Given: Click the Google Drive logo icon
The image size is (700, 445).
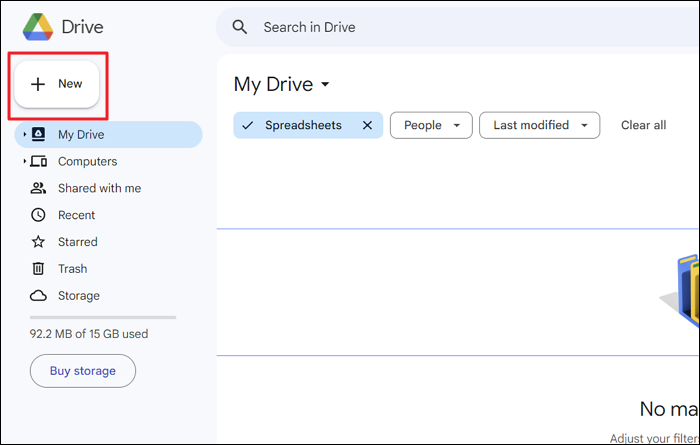Looking at the screenshot, I should (x=38, y=27).
